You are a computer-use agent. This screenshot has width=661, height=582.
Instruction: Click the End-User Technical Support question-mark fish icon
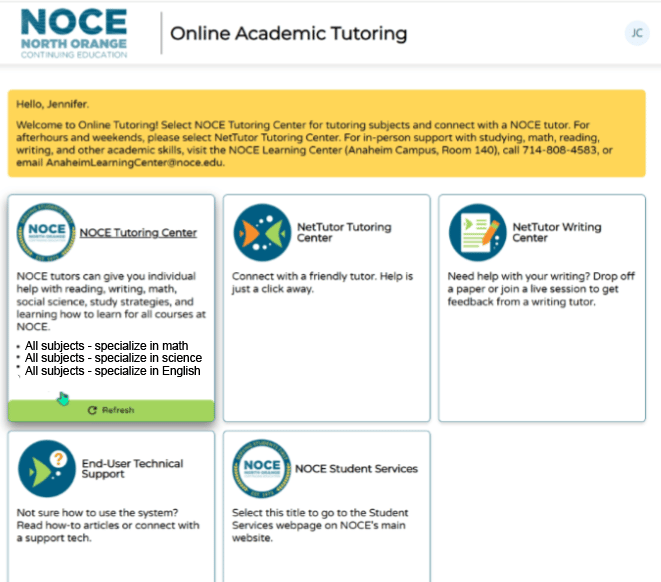47,469
